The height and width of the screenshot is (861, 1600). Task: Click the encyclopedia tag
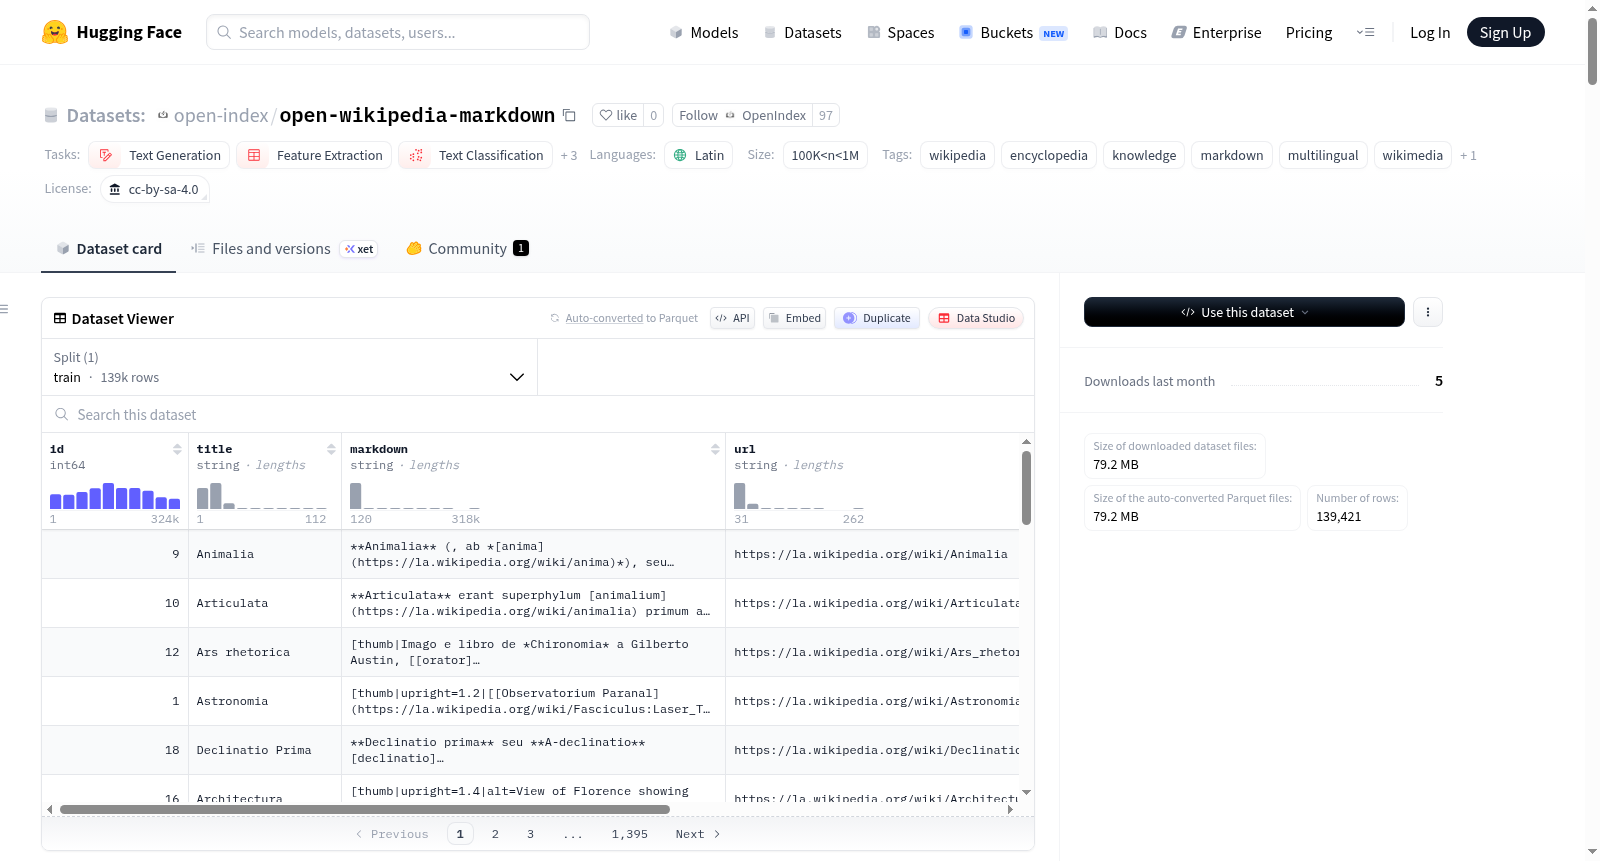(1048, 155)
